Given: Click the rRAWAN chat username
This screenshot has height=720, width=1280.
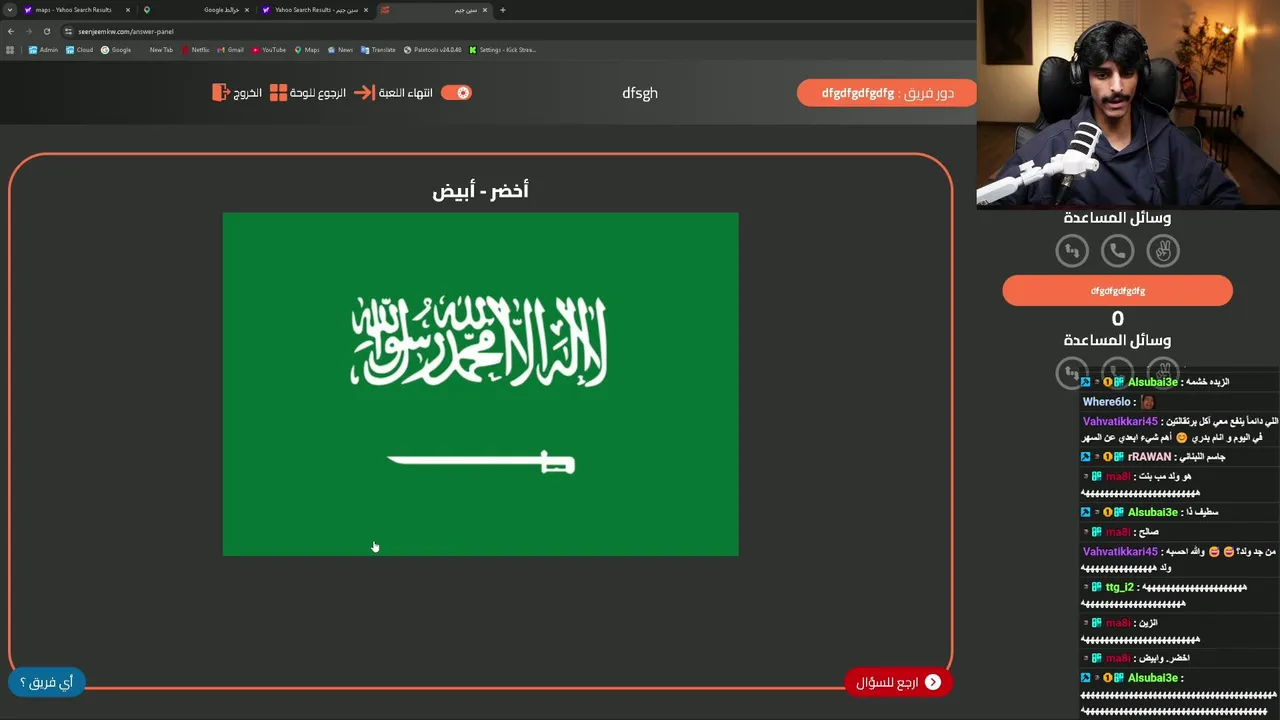Looking at the screenshot, I should (x=1149, y=457).
